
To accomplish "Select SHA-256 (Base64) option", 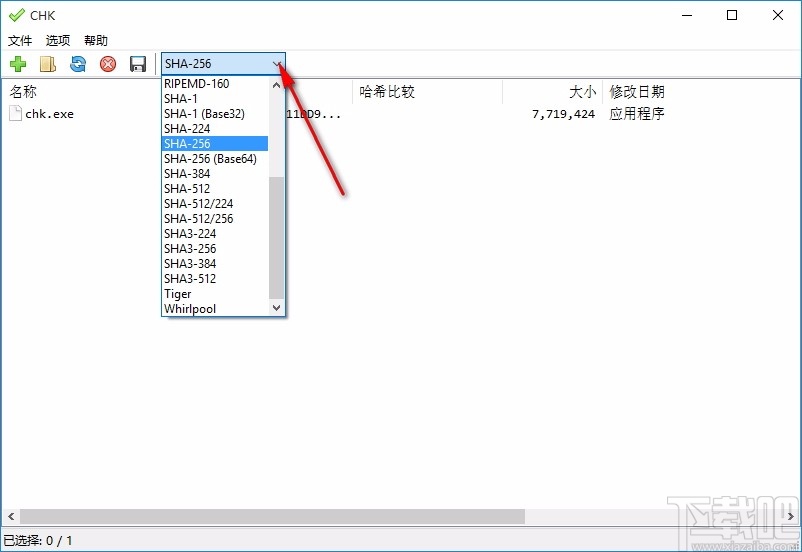I will point(215,159).
